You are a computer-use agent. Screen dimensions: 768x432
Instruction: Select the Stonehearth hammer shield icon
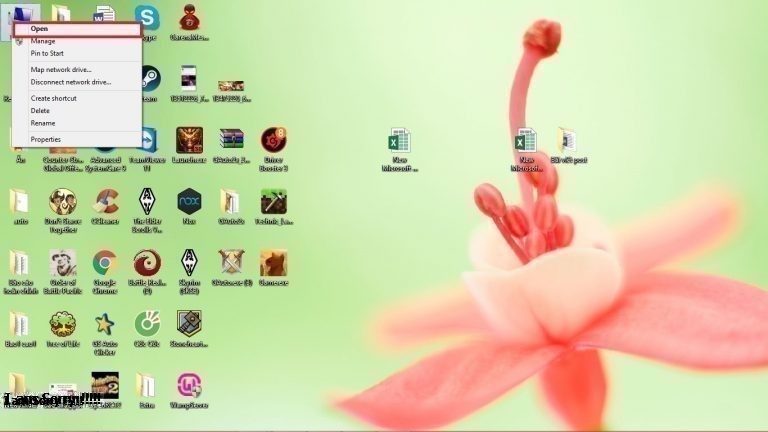189,324
